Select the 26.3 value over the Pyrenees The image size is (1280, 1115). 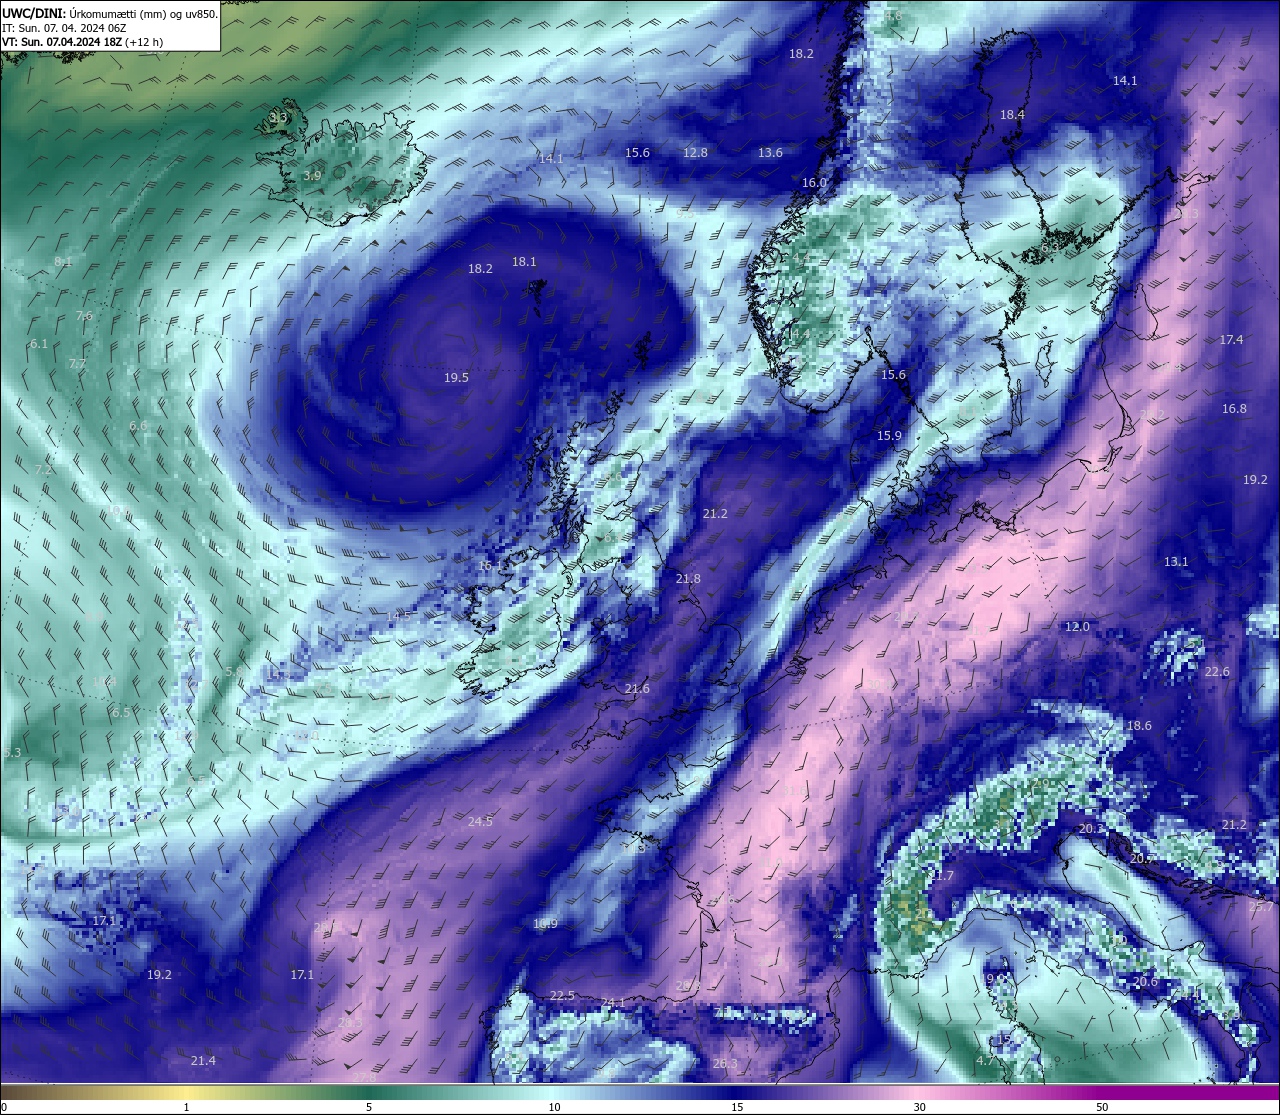[725, 1064]
